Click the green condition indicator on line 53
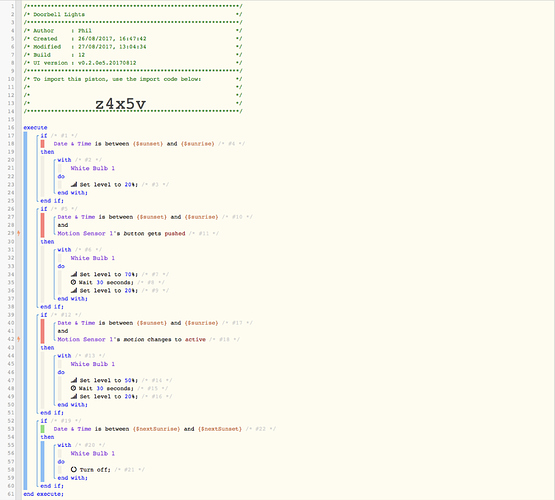This screenshot has width=555, height=500. (42, 429)
